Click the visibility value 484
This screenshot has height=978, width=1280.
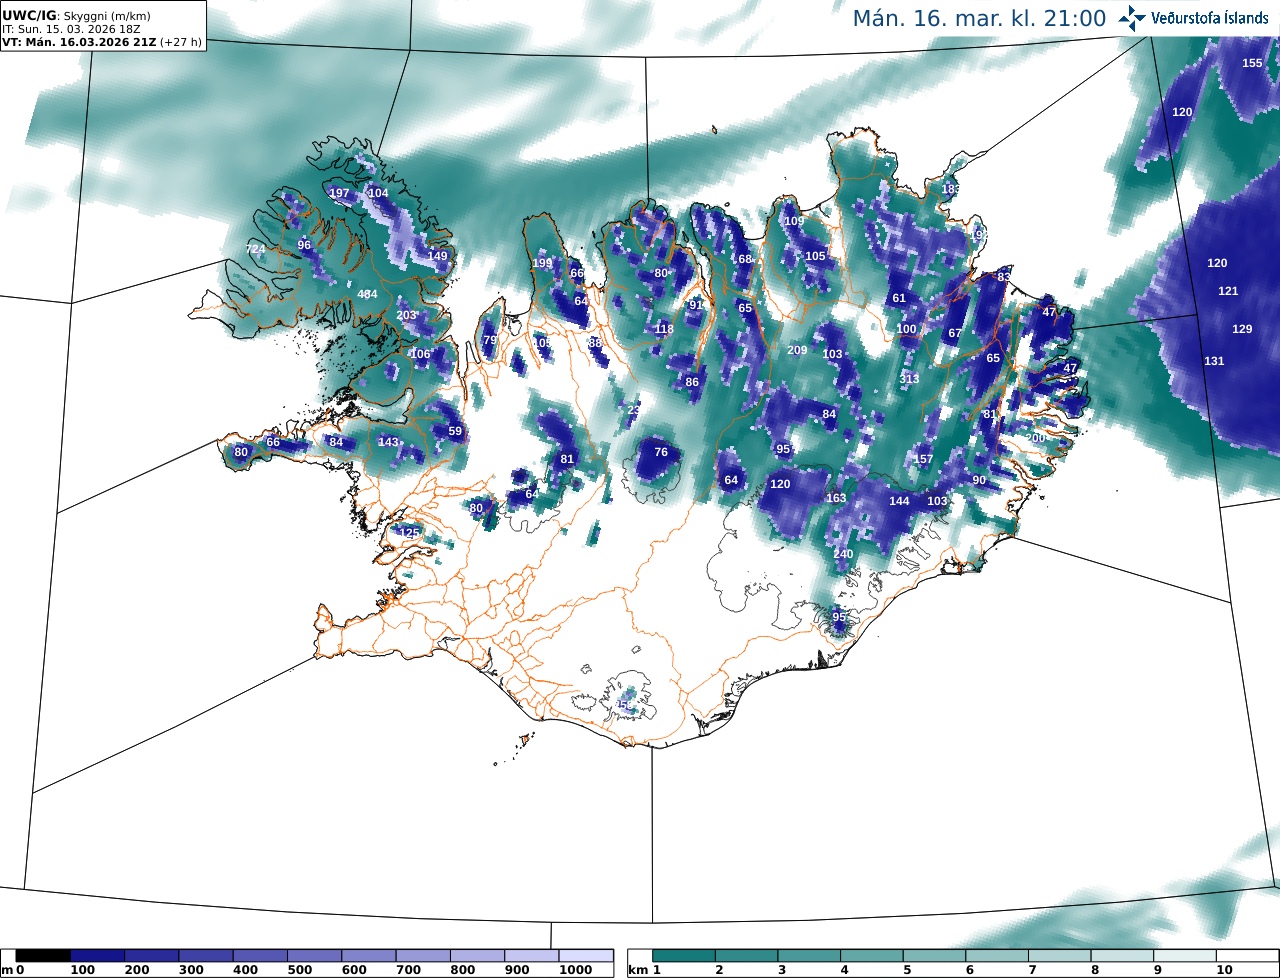coord(368,294)
